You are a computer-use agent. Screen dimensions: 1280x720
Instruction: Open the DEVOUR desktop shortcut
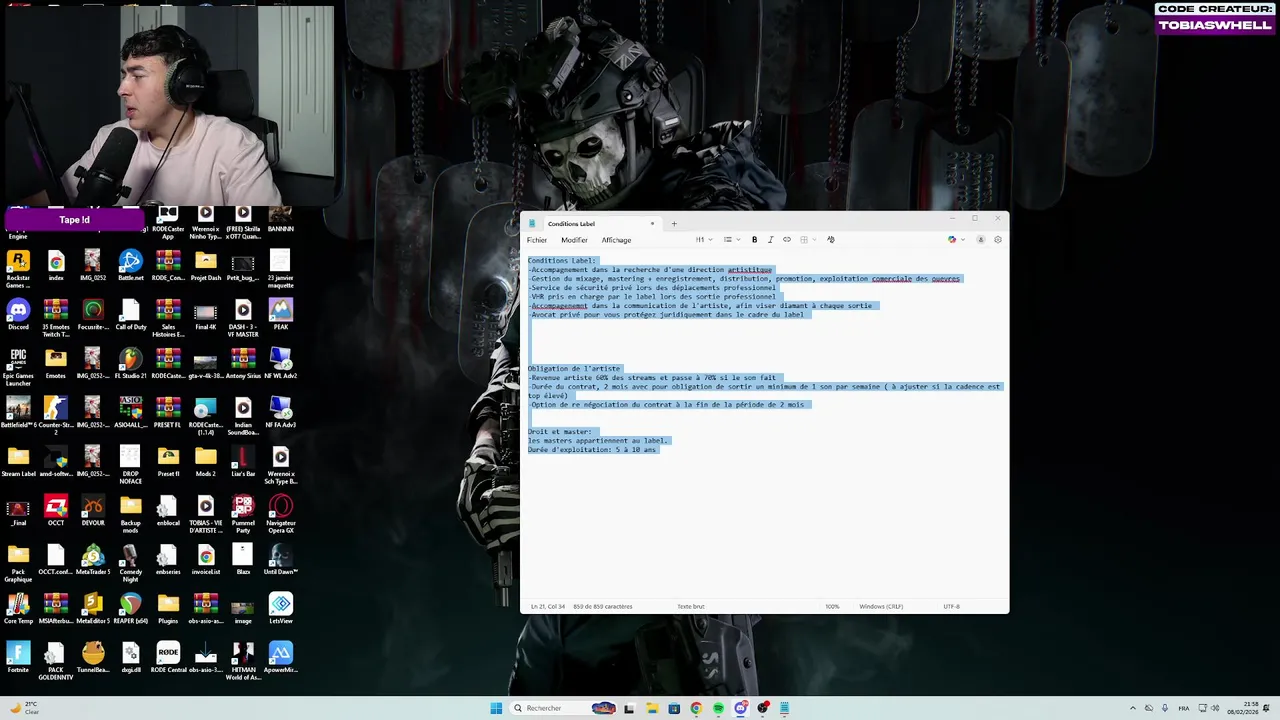[93, 511]
